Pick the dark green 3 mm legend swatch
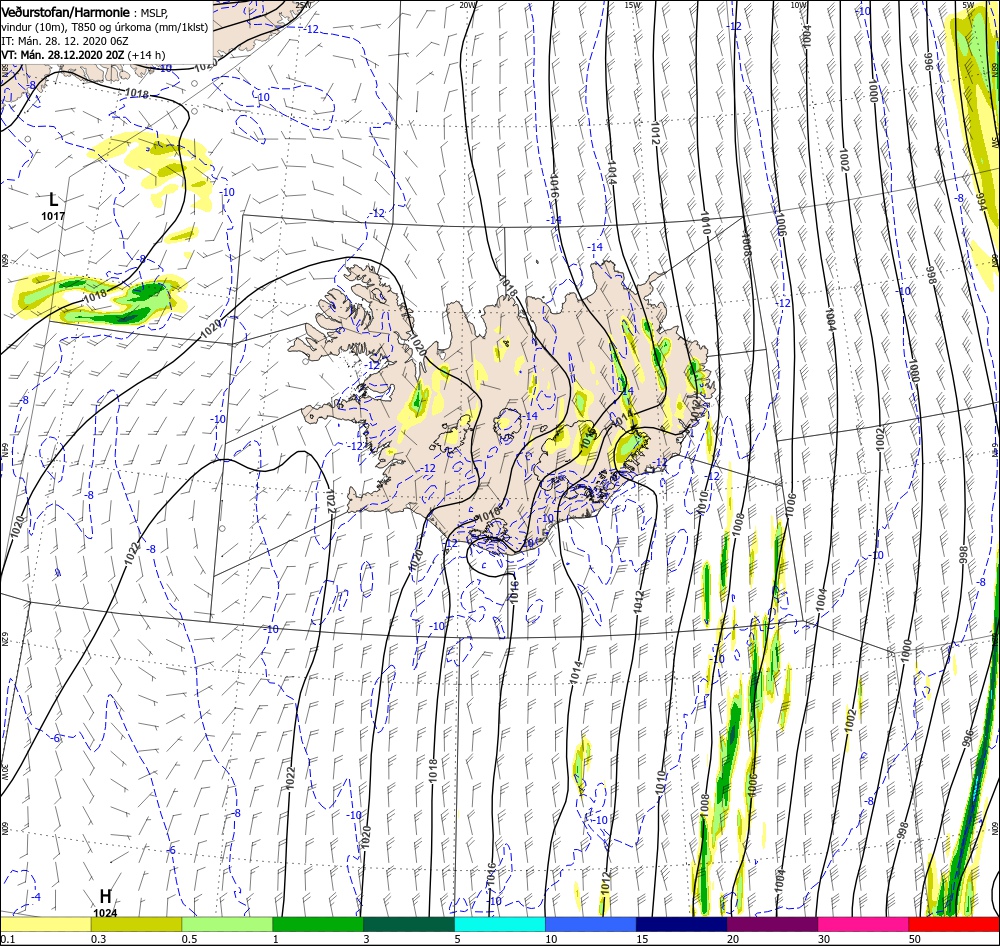Screen dimensions: 1000x946 pyautogui.click(x=409, y=924)
